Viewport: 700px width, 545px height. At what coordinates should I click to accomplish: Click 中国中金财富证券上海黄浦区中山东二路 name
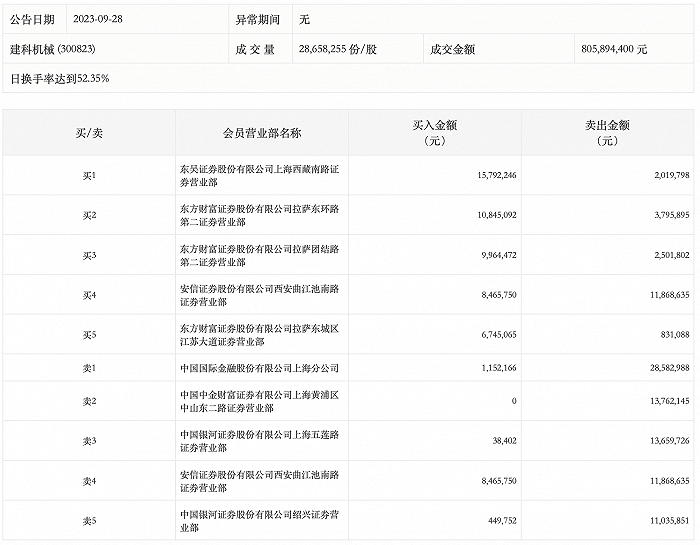[259, 401]
